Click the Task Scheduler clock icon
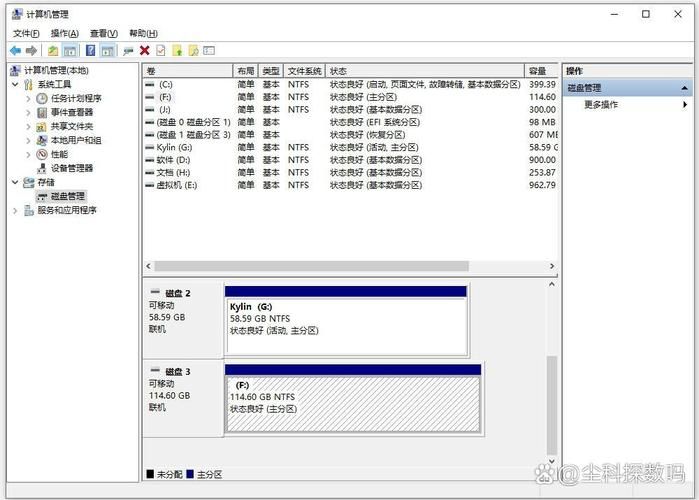Viewport: 699px width, 500px height. coord(42,98)
